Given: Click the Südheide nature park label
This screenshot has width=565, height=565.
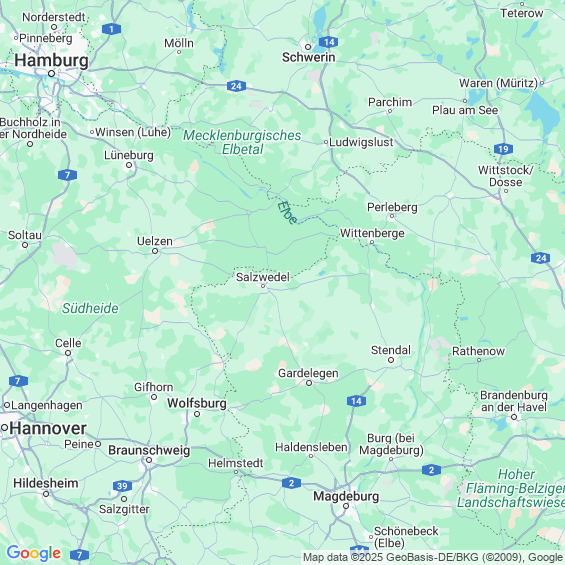Looking at the screenshot, I should 90,308.
